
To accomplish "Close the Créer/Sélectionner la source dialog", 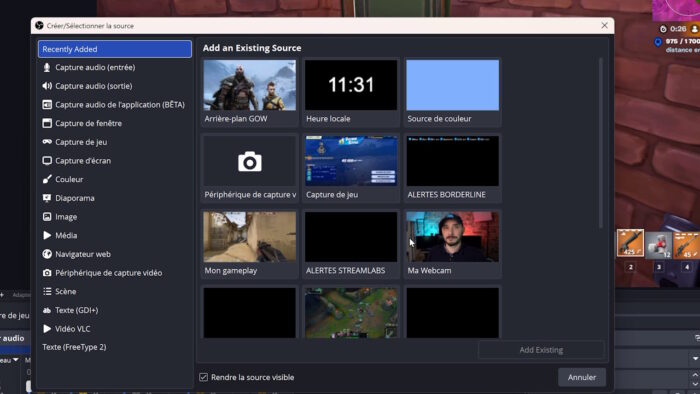I will click(604, 25).
